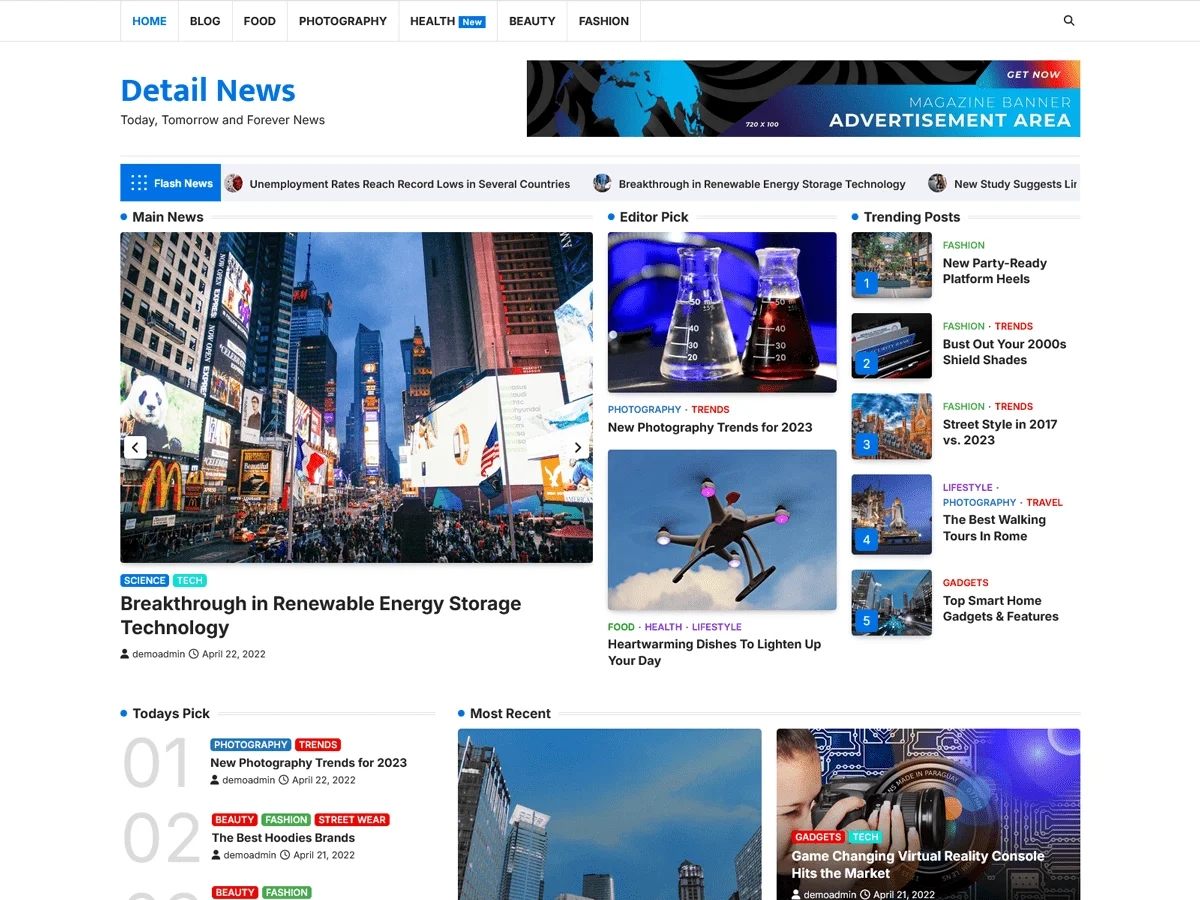The width and height of the screenshot is (1200, 900).
Task: Open the search magnifier icon
Action: pyautogui.click(x=1069, y=21)
